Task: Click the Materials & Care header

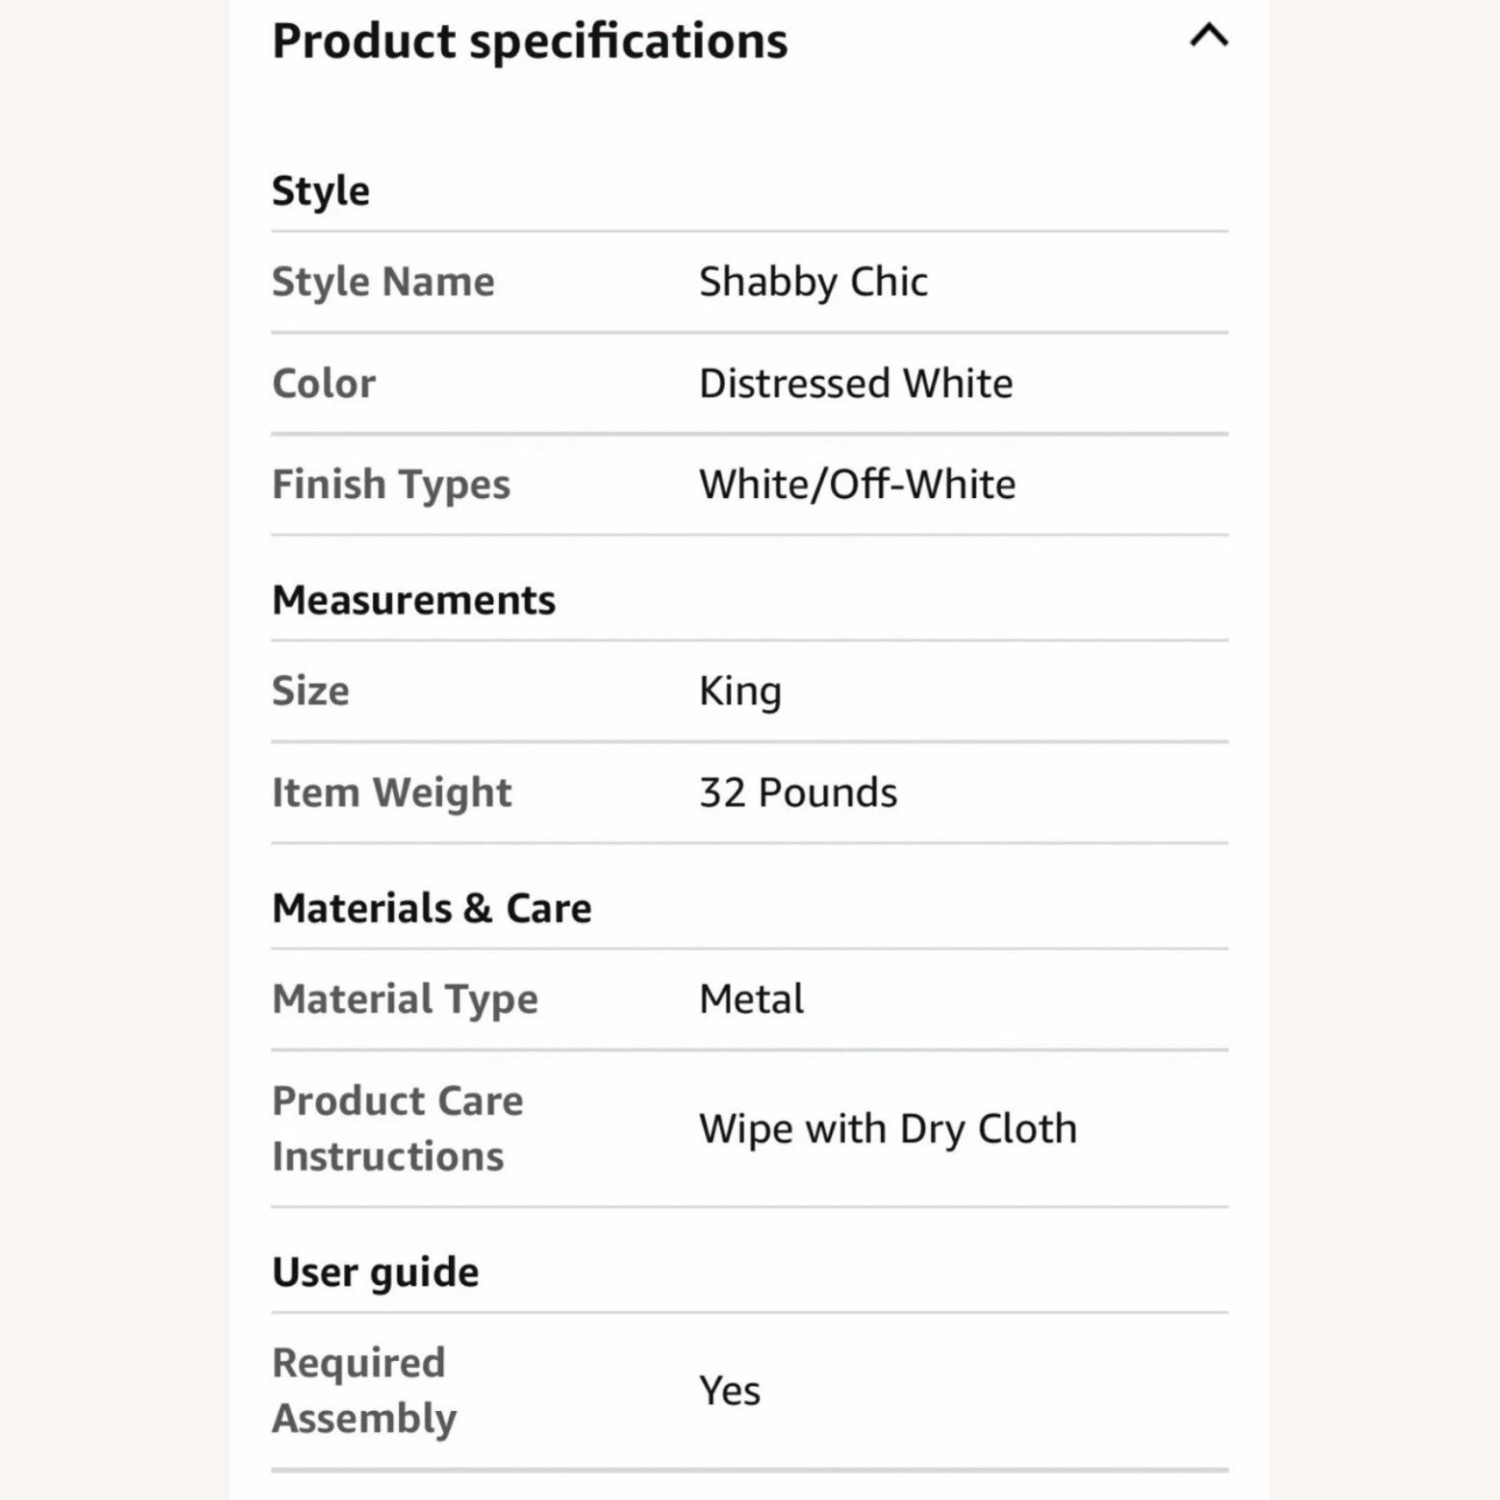Action: pyautogui.click(x=432, y=908)
